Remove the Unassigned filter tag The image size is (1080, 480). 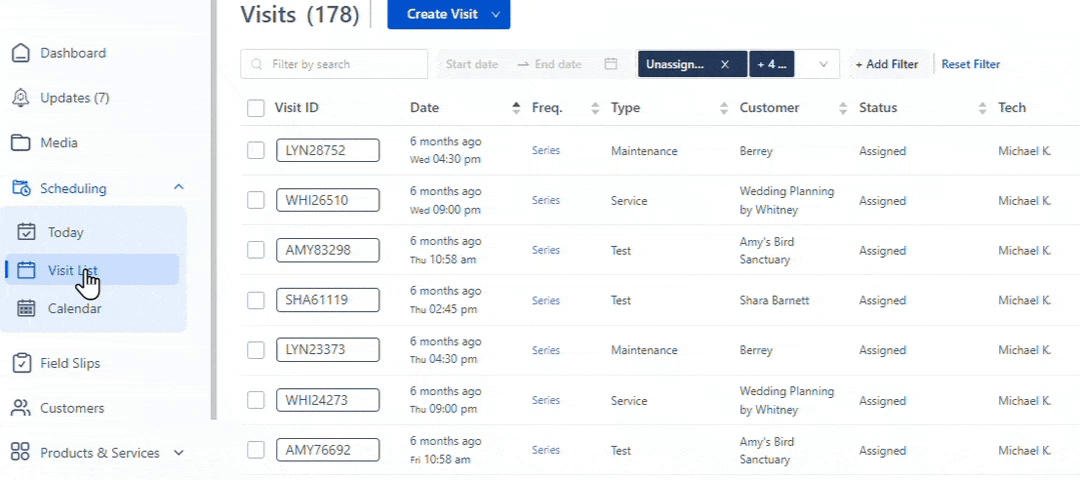click(725, 64)
